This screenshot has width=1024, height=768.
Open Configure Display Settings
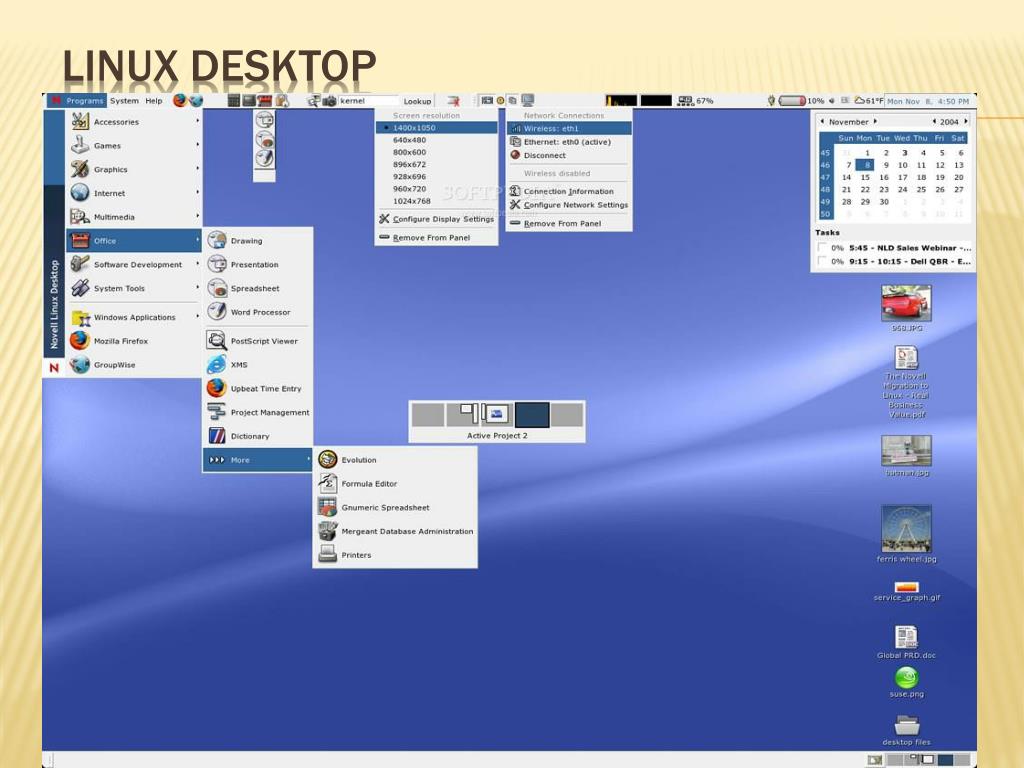(436, 219)
